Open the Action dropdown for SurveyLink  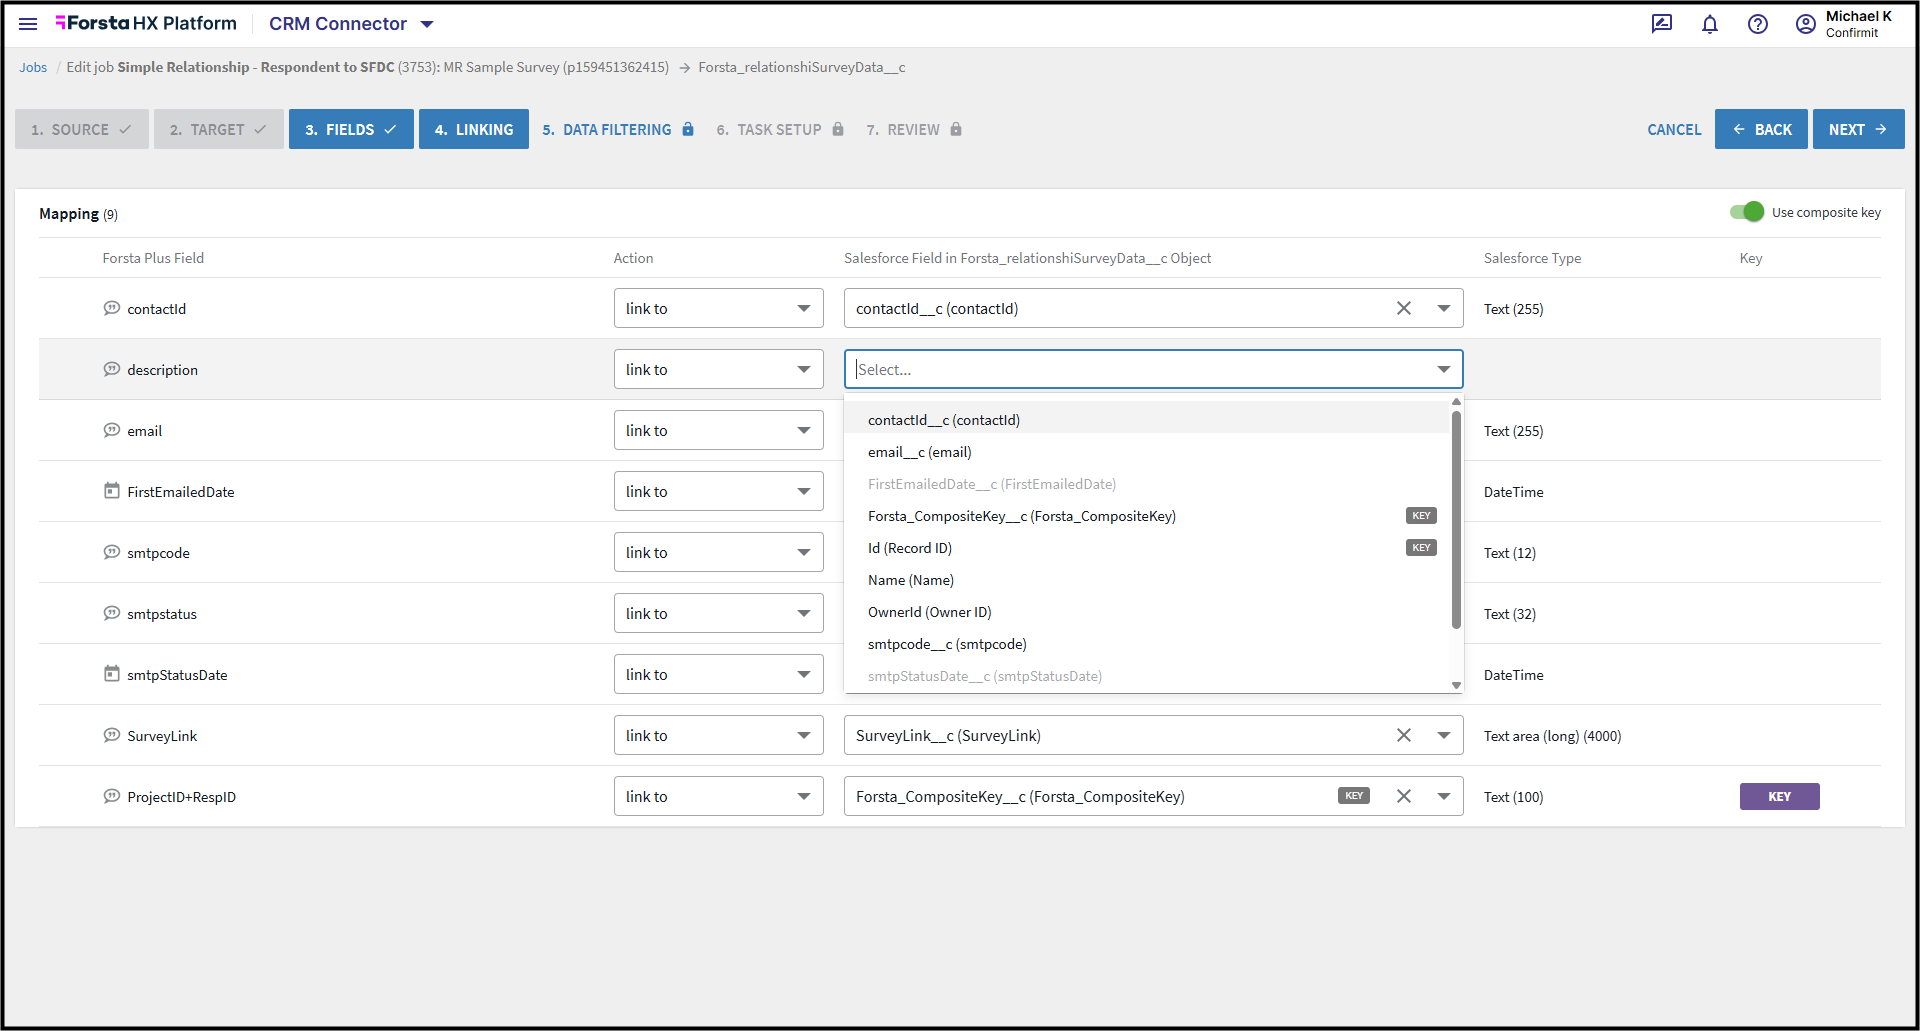click(719, 735)
